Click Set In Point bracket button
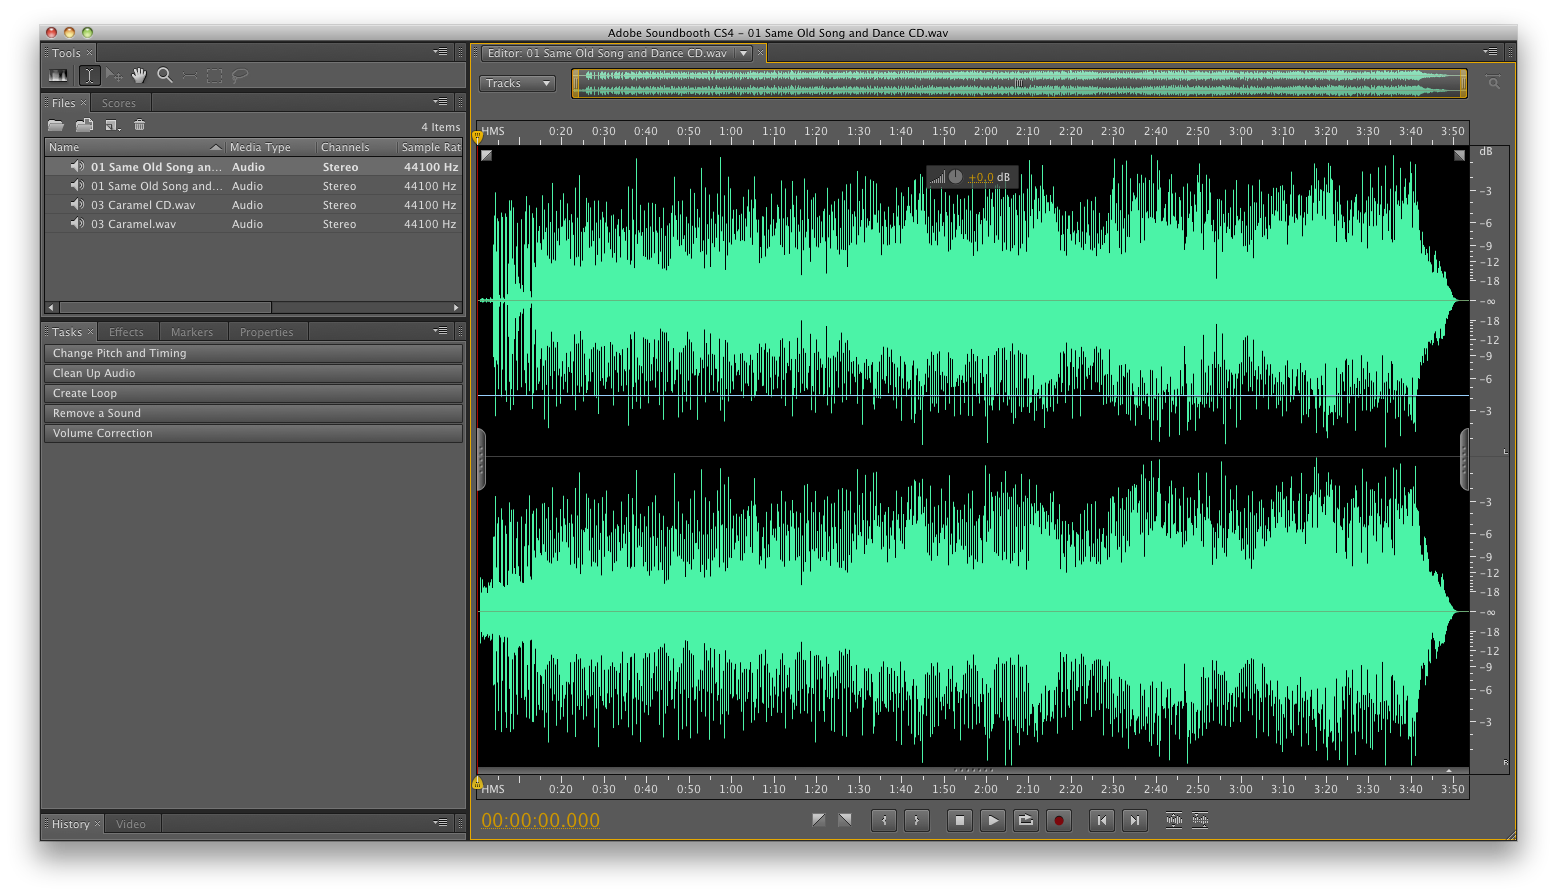The width and height of the screenshot is (1557, 896). point(884,820)
